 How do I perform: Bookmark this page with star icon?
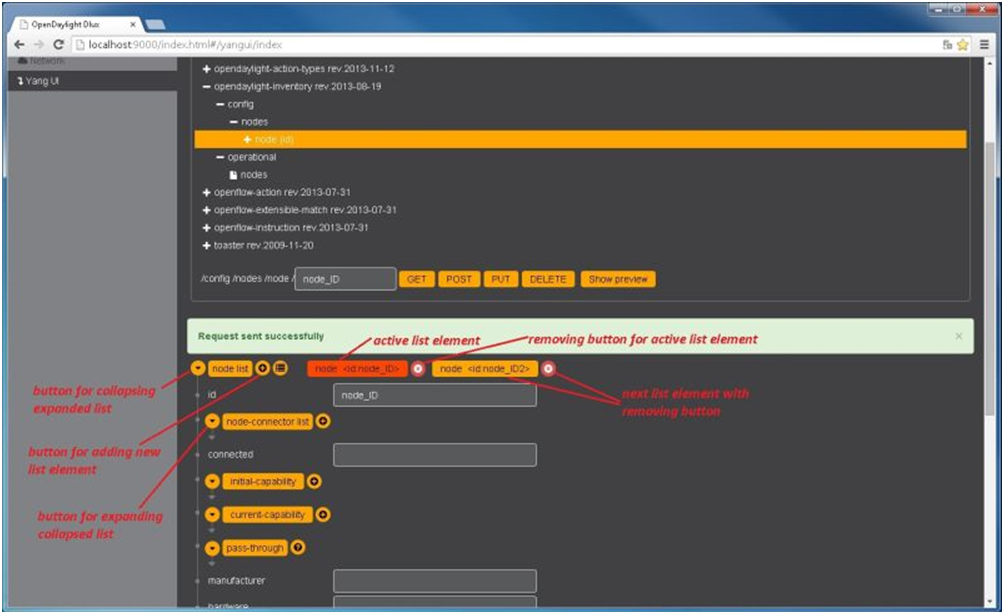point(963,45)
